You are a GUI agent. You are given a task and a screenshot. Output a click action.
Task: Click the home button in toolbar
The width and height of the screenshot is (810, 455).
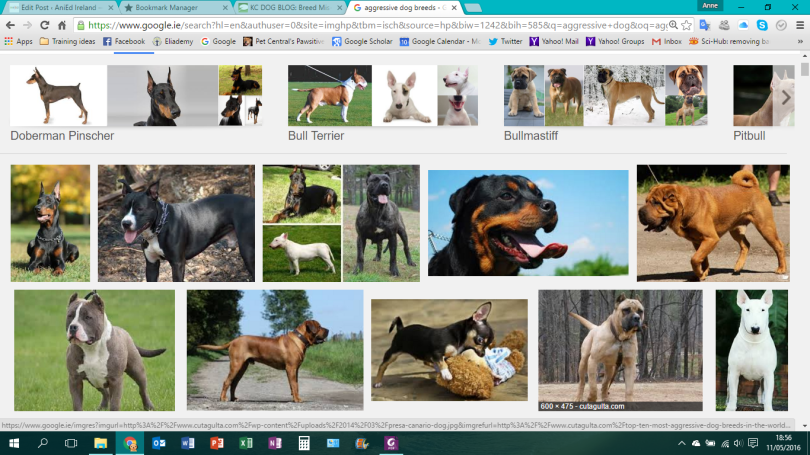[63, 24]
